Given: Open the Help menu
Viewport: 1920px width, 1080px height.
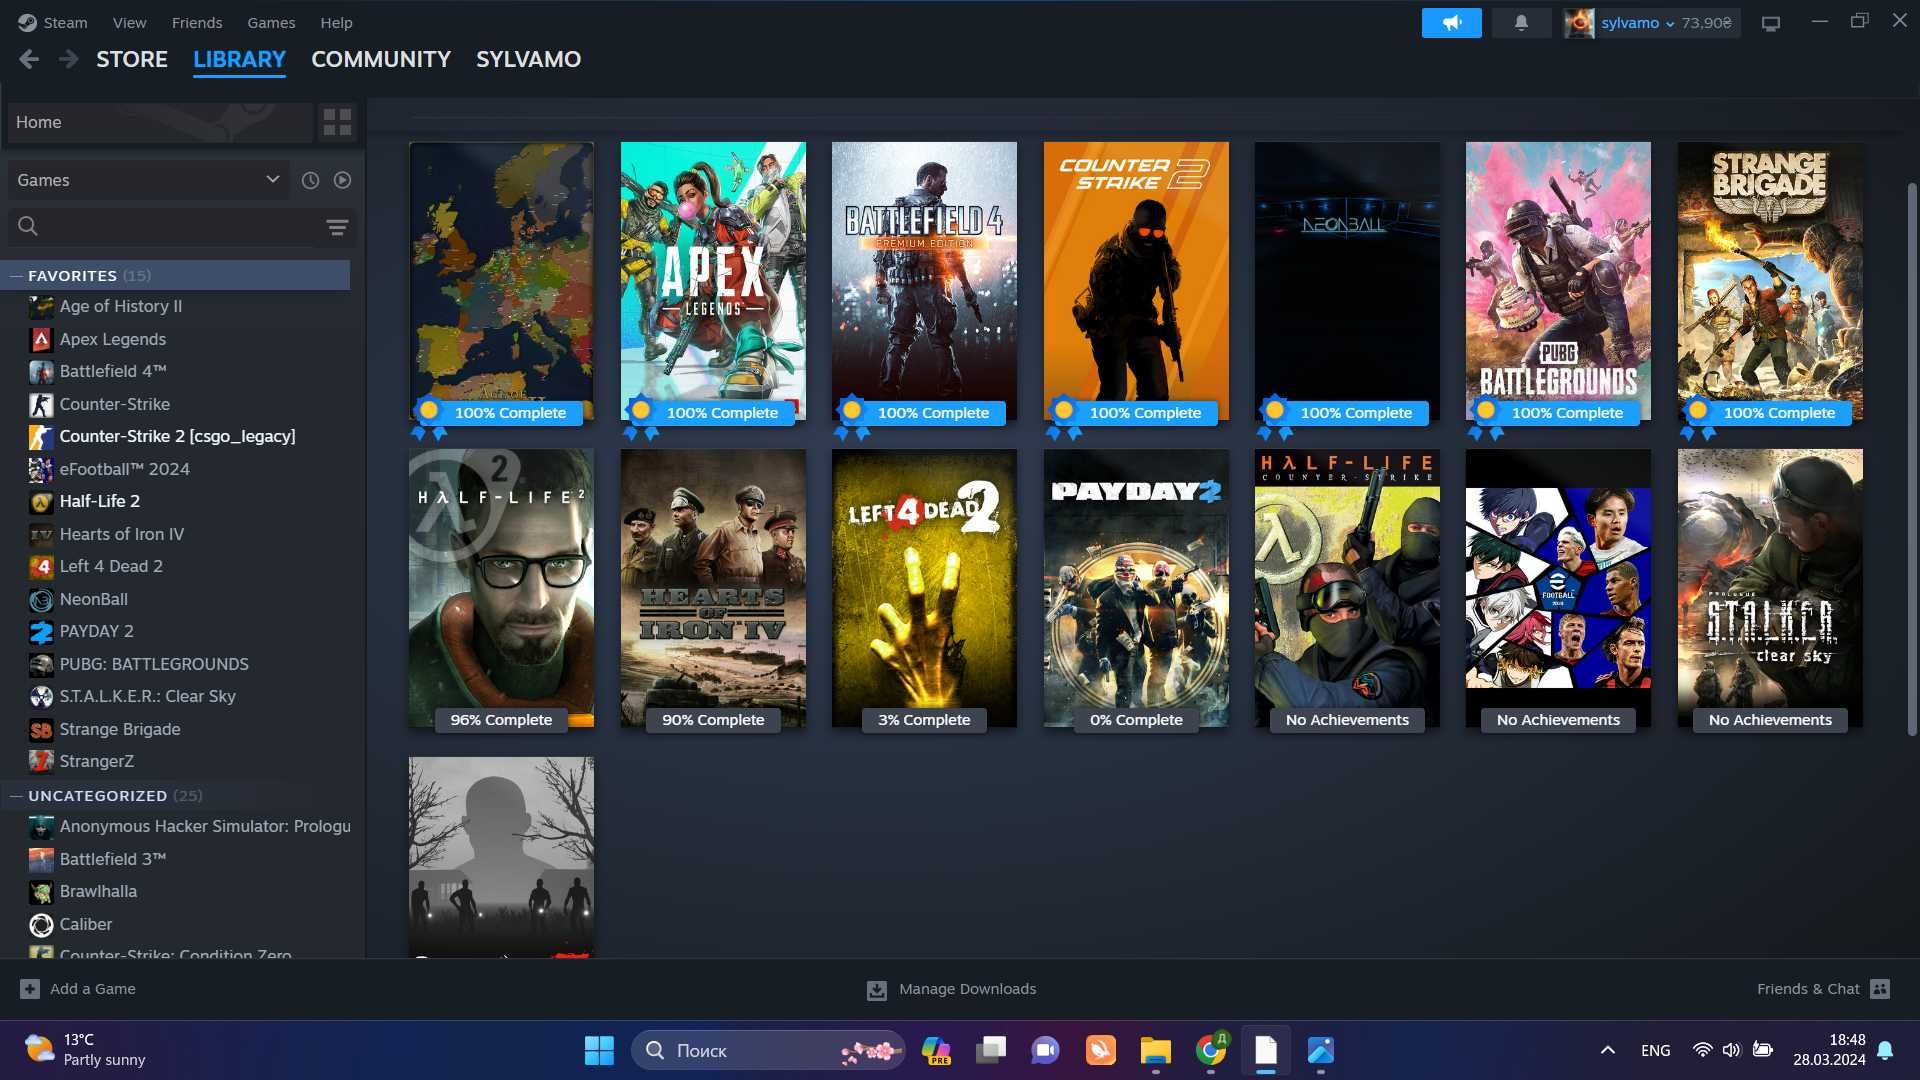Looking at the screenshot, I should [x=336, y=22].
